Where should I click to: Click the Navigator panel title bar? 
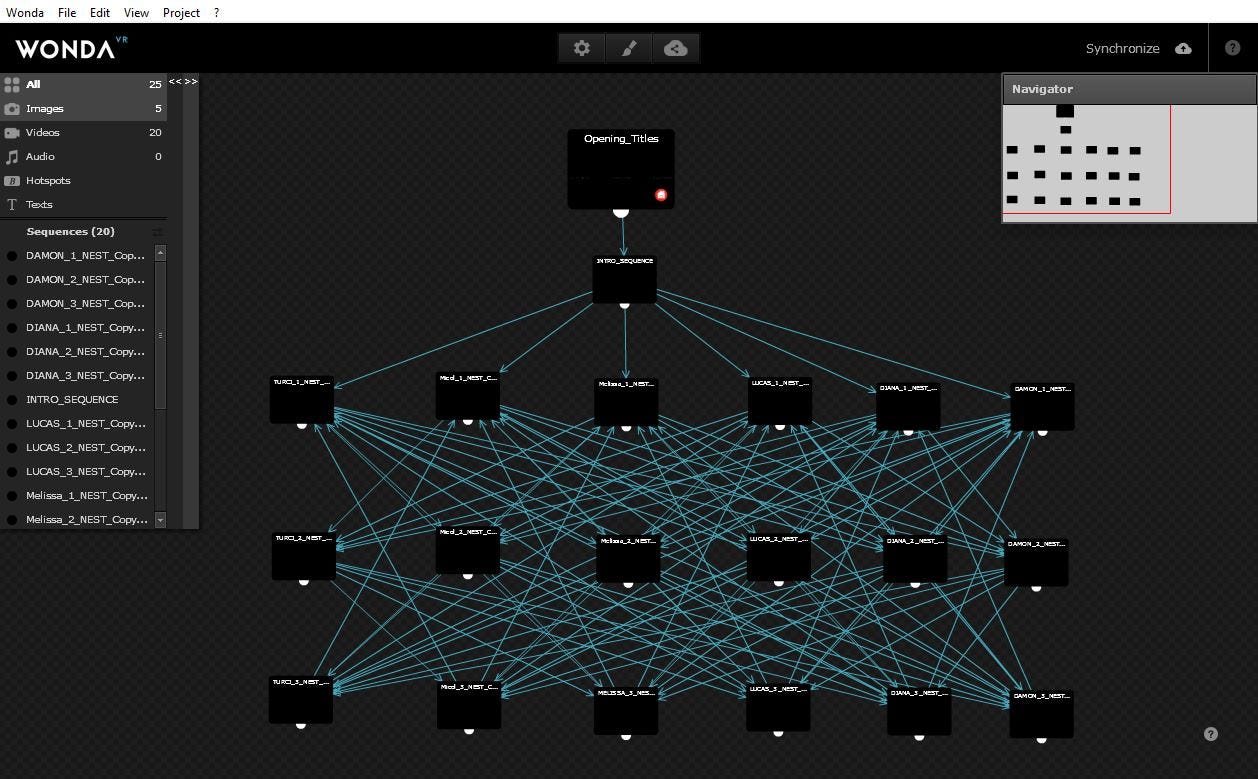[1129, 89]
